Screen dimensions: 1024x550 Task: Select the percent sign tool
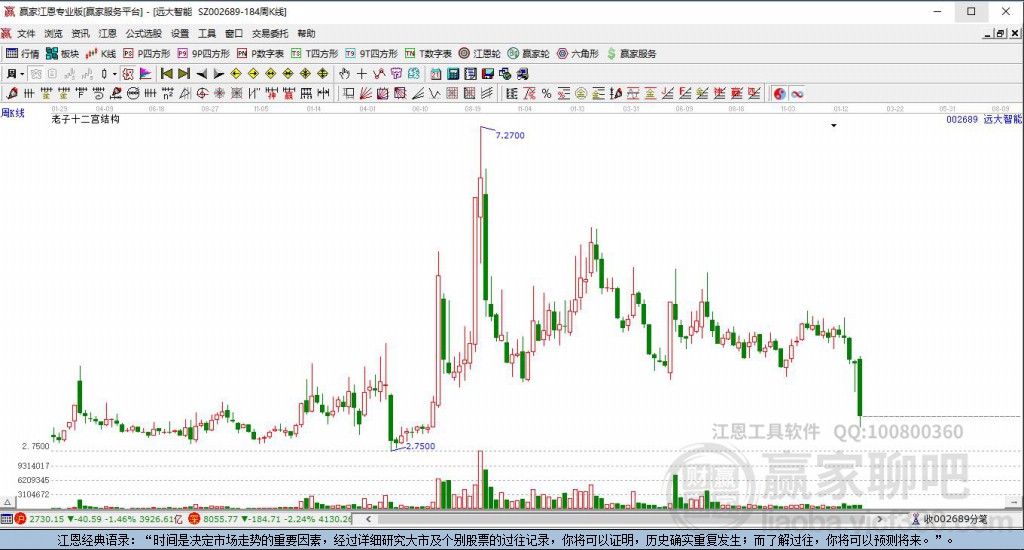pyautogui.click(x=547, y=93)
